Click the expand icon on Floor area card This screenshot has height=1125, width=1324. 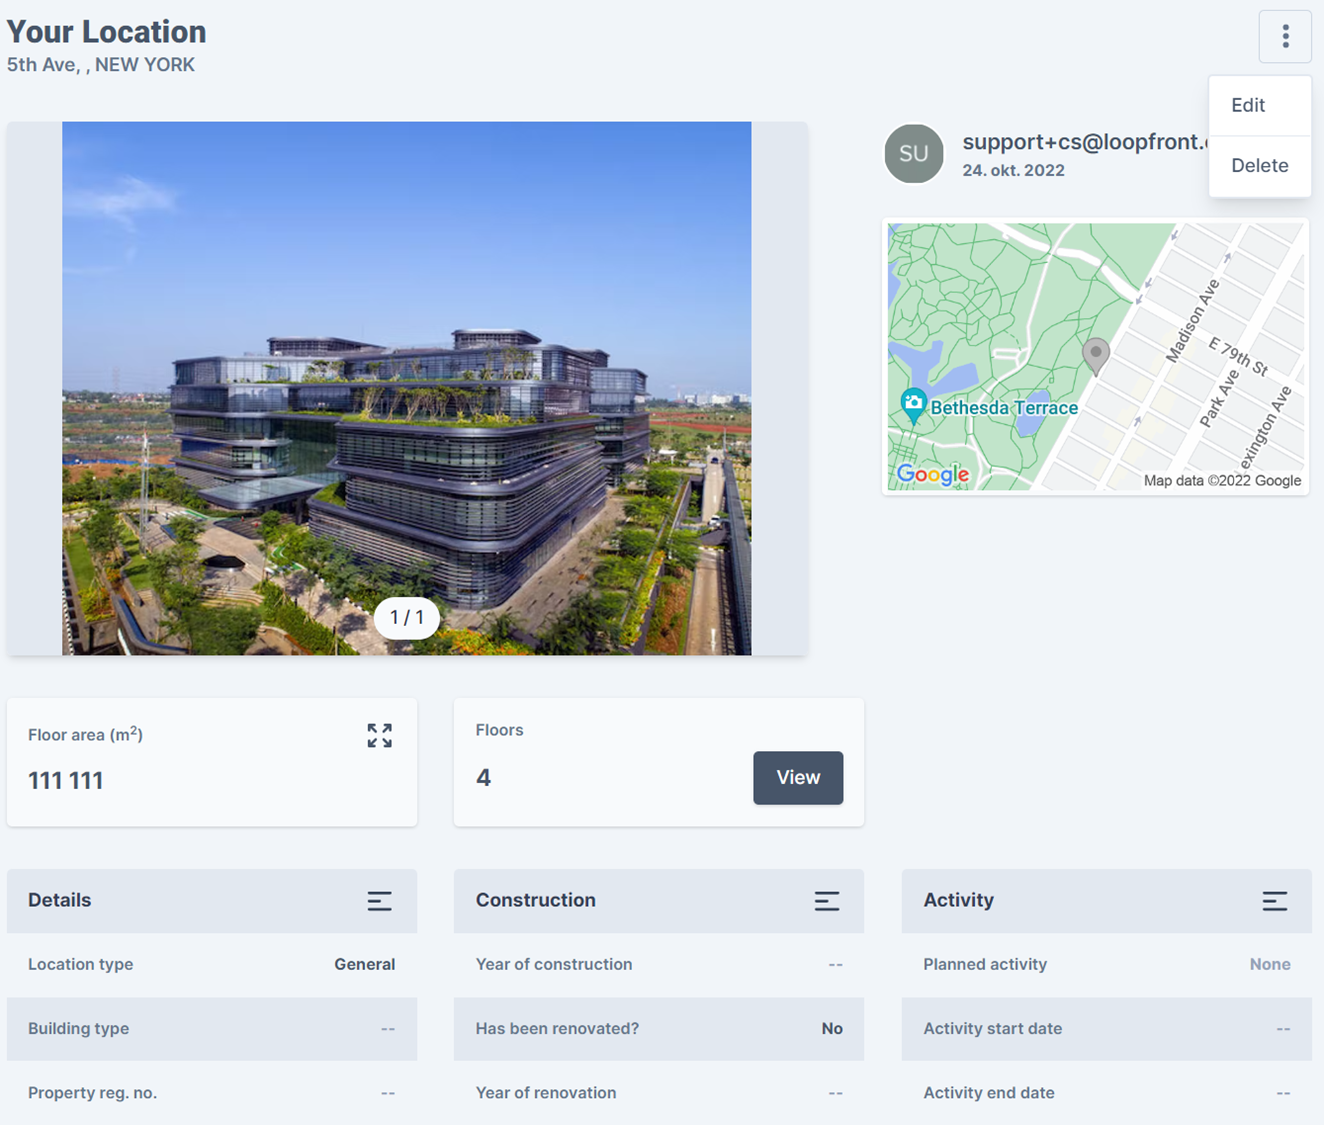point(379,736)
